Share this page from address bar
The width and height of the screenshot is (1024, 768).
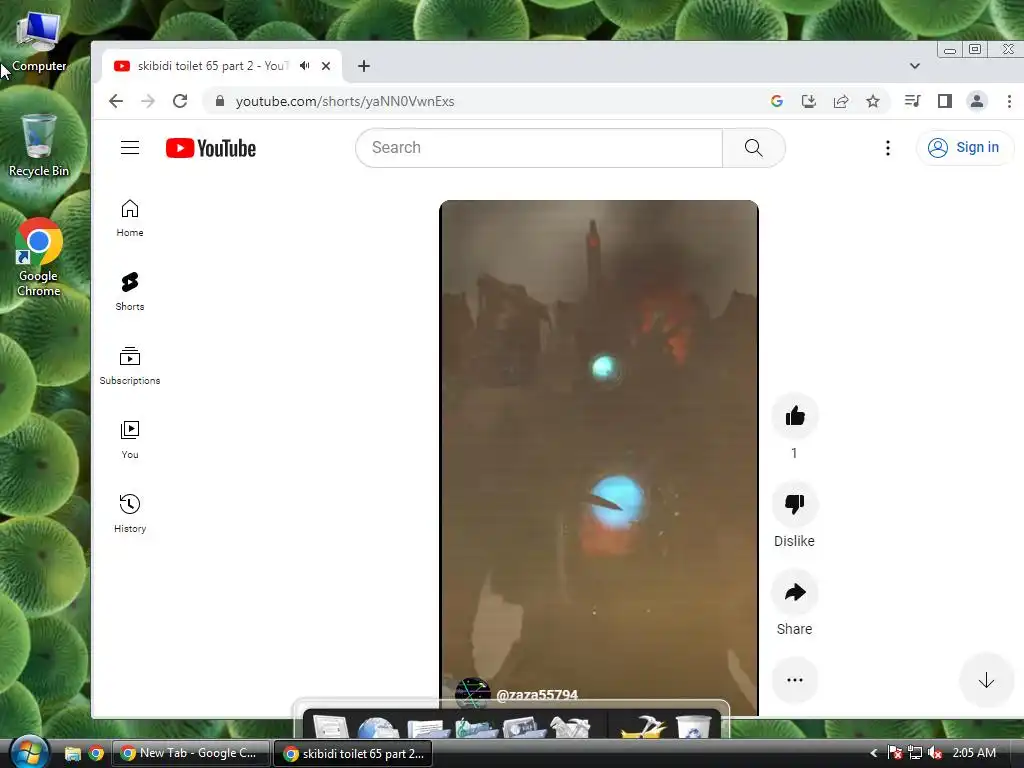pos(840,101)
